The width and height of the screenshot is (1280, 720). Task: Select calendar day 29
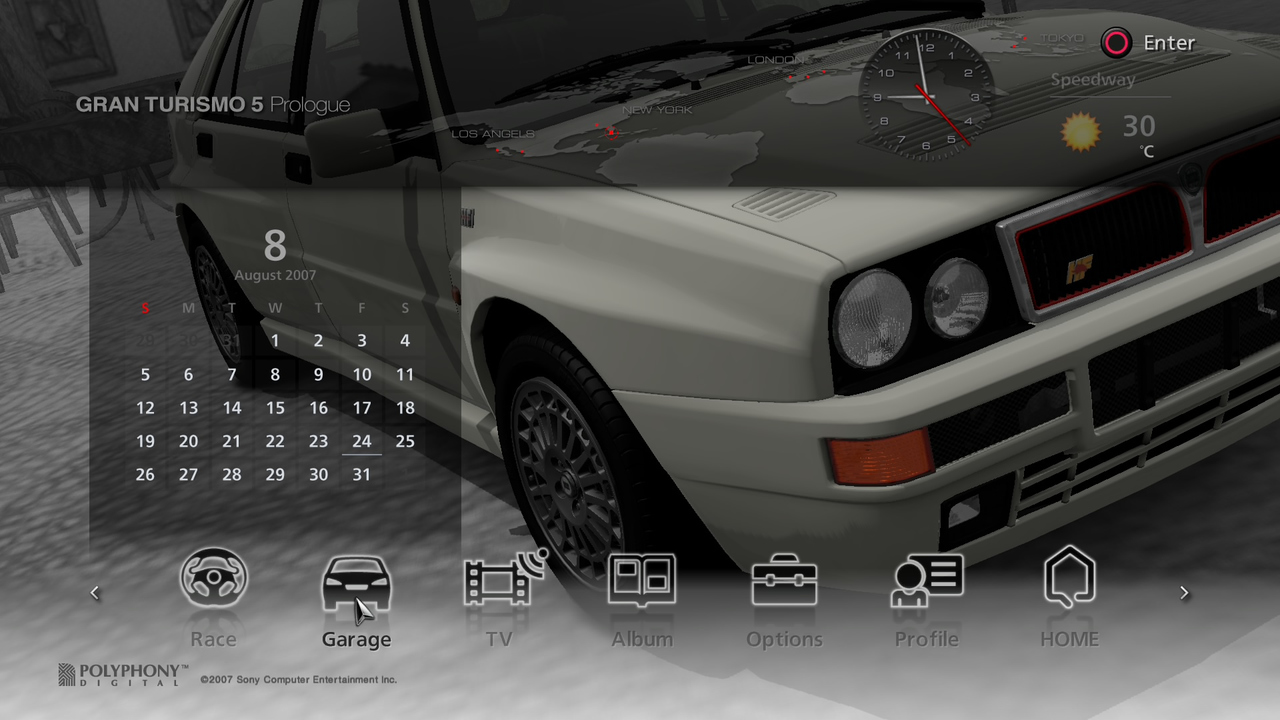point(275,475)
